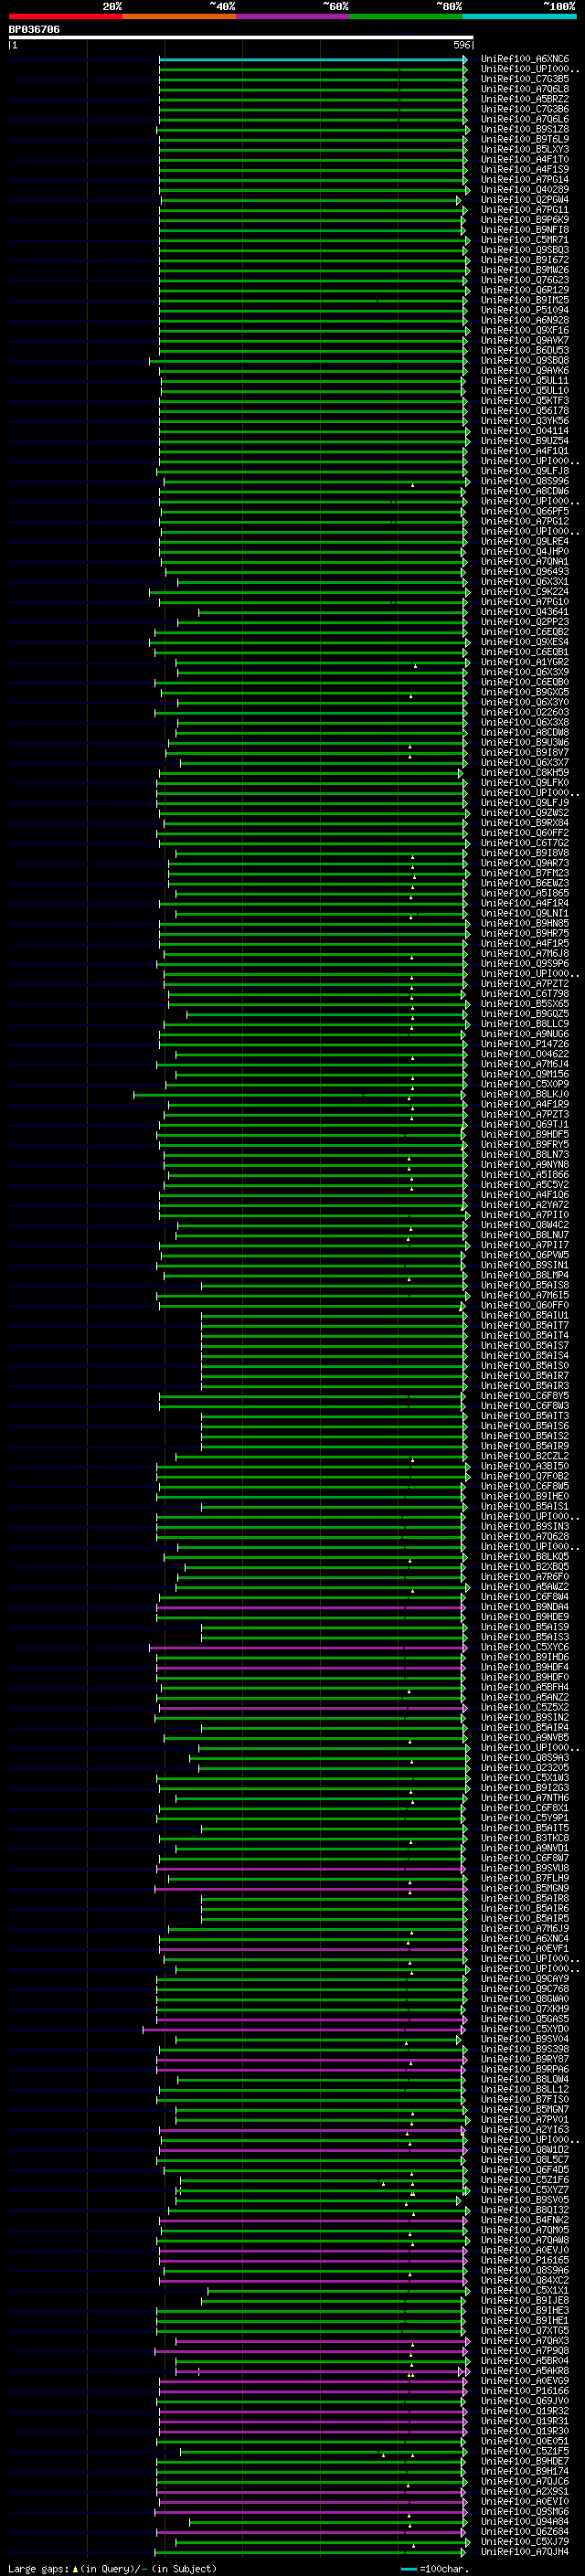Click label UniRef100_B9HDF5
Image resolution: width=585 pixels, height=2576 pixels.
click(x=525, y=1135)
